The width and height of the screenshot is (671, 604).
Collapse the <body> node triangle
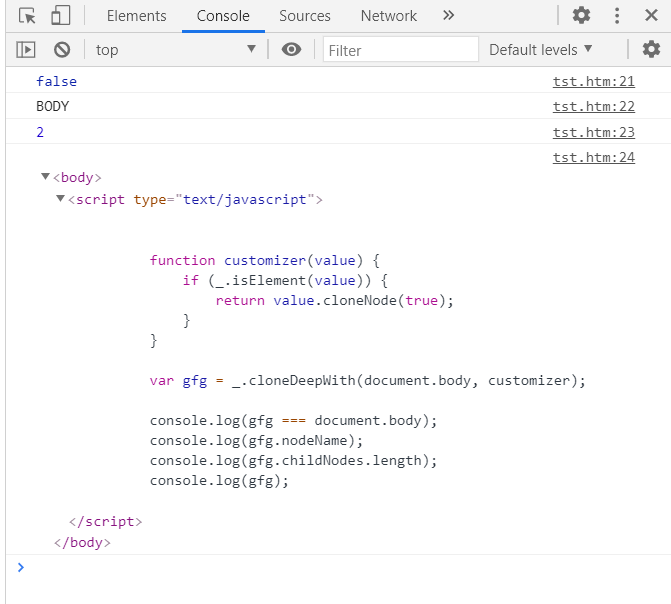tap(45, 176)
